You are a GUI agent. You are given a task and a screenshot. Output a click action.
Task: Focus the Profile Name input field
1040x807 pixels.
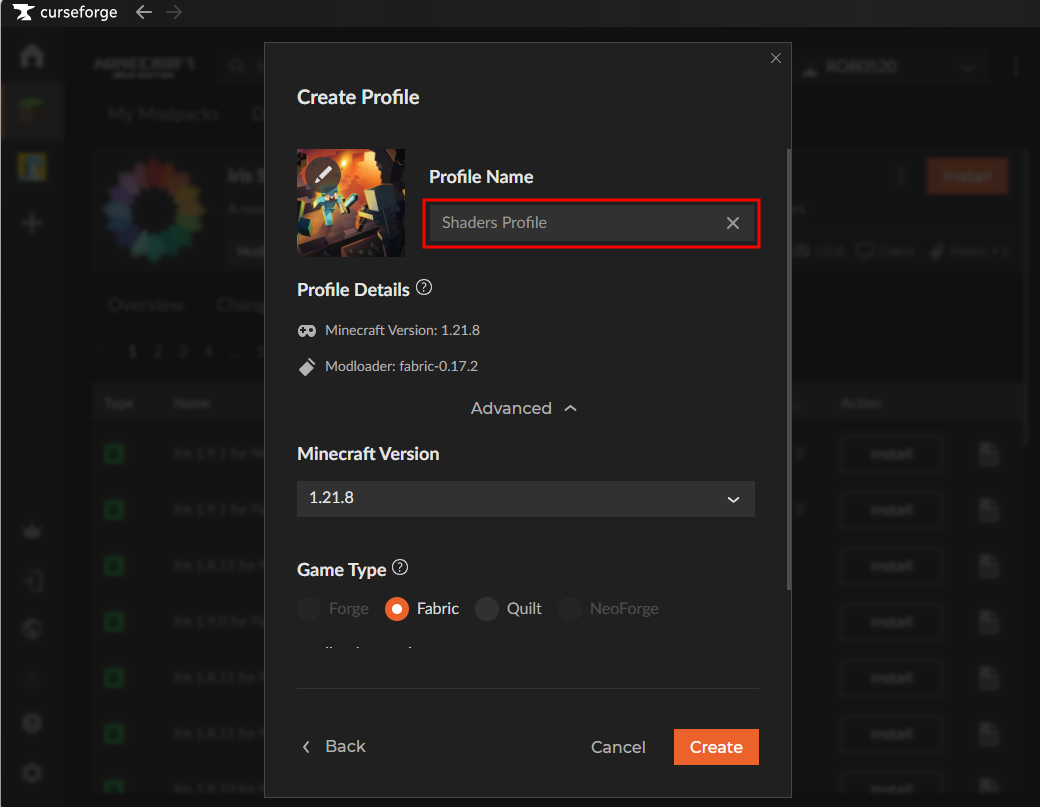(x=591, y=223)
